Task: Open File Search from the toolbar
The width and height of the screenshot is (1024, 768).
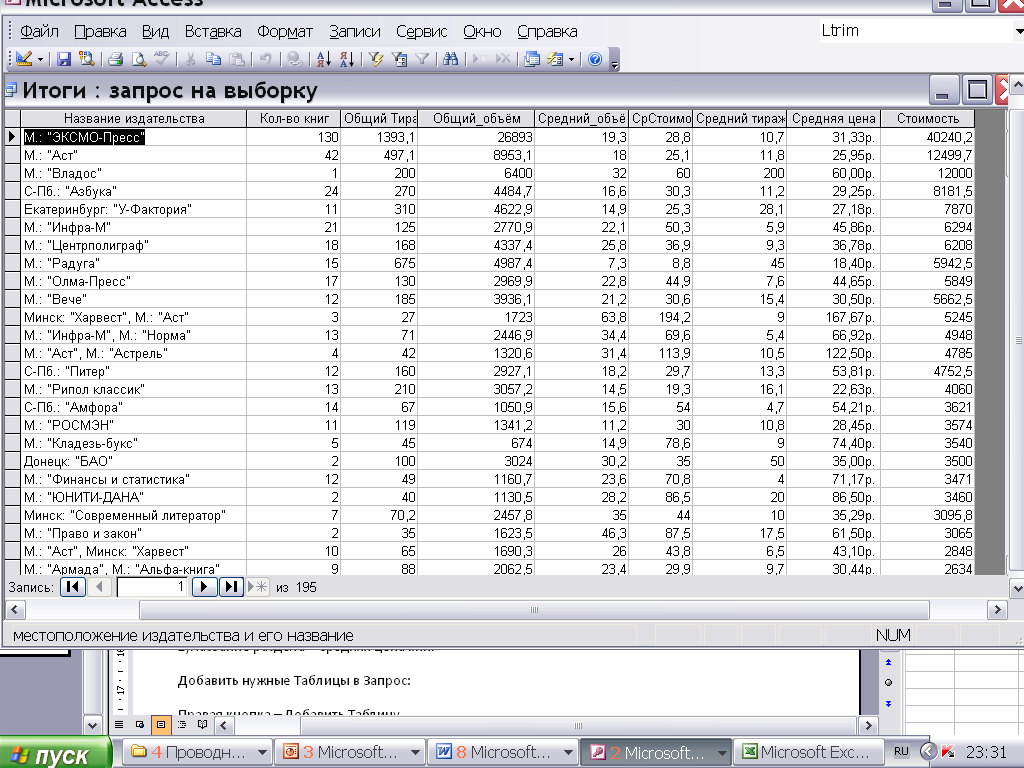Action: click(x=86, y=59)
